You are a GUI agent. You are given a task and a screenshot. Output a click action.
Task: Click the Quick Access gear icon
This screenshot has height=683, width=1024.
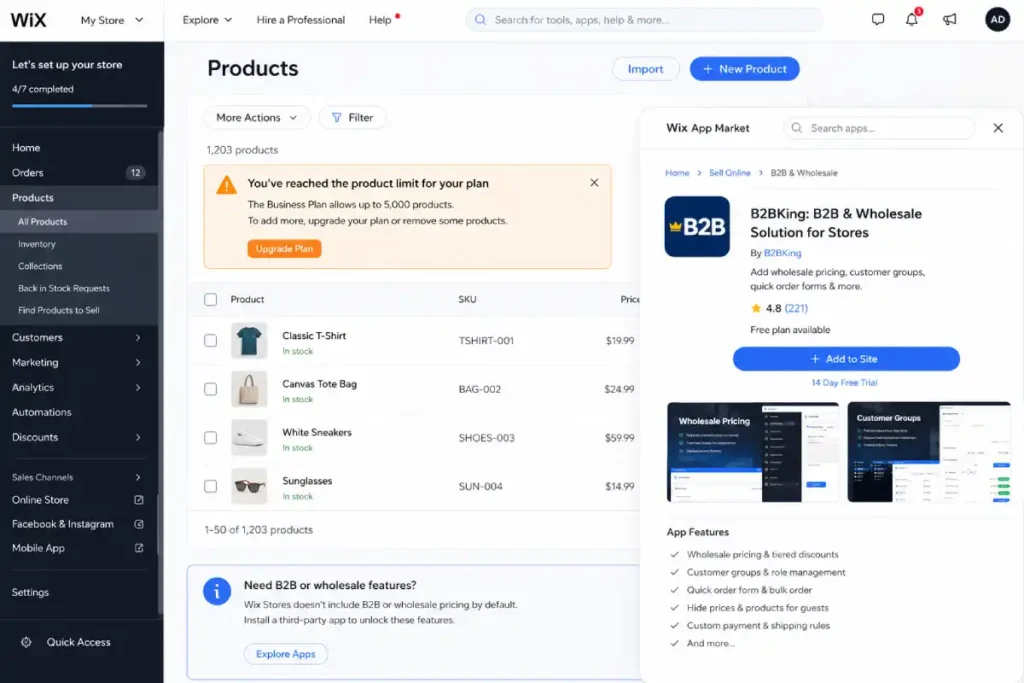pyautogui.click(x=25, y=642)
